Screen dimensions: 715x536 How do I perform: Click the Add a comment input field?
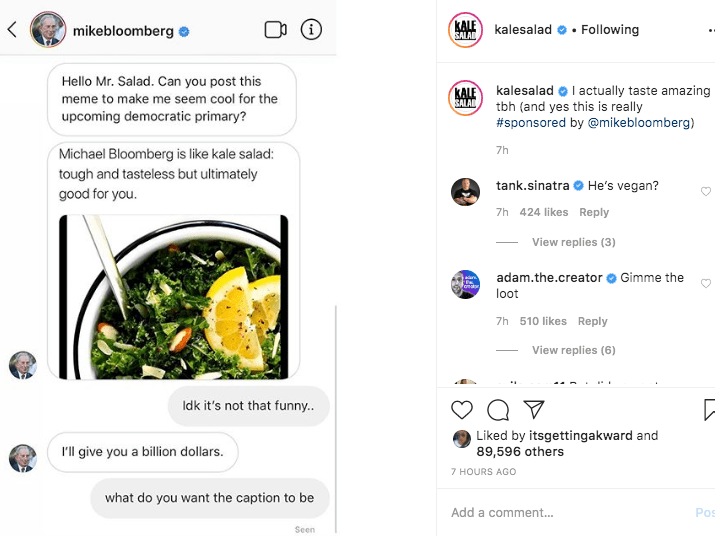tap(560, 513)
